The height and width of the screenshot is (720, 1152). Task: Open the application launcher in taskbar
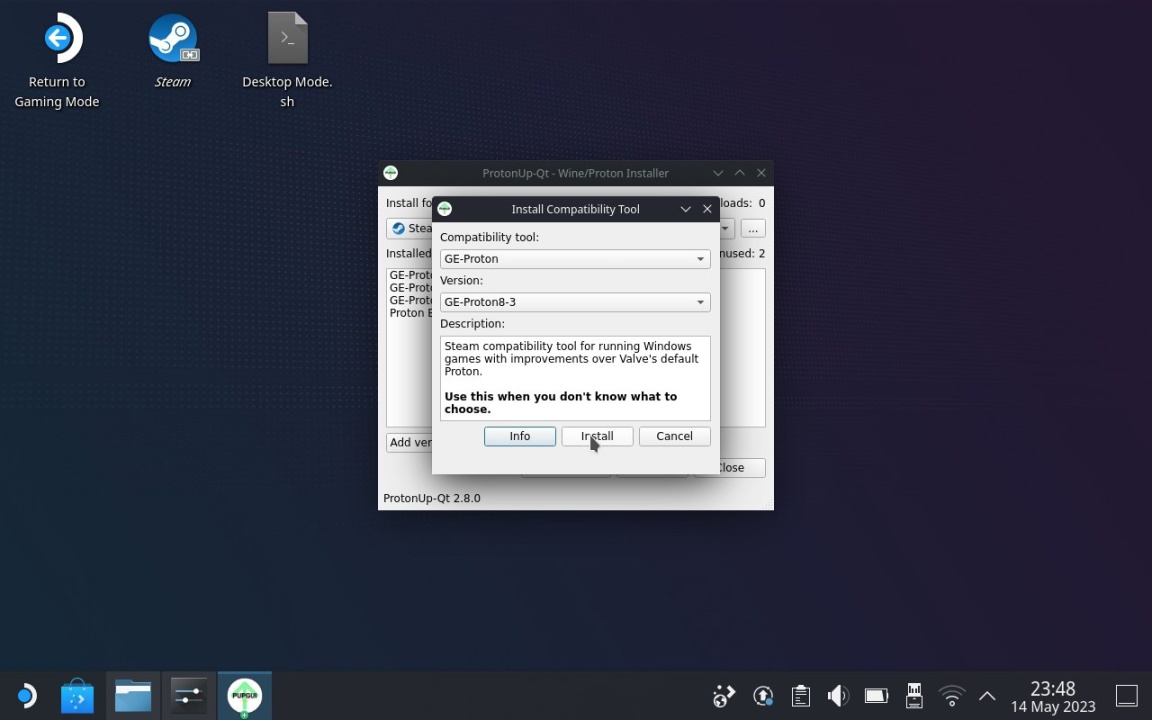26,695
